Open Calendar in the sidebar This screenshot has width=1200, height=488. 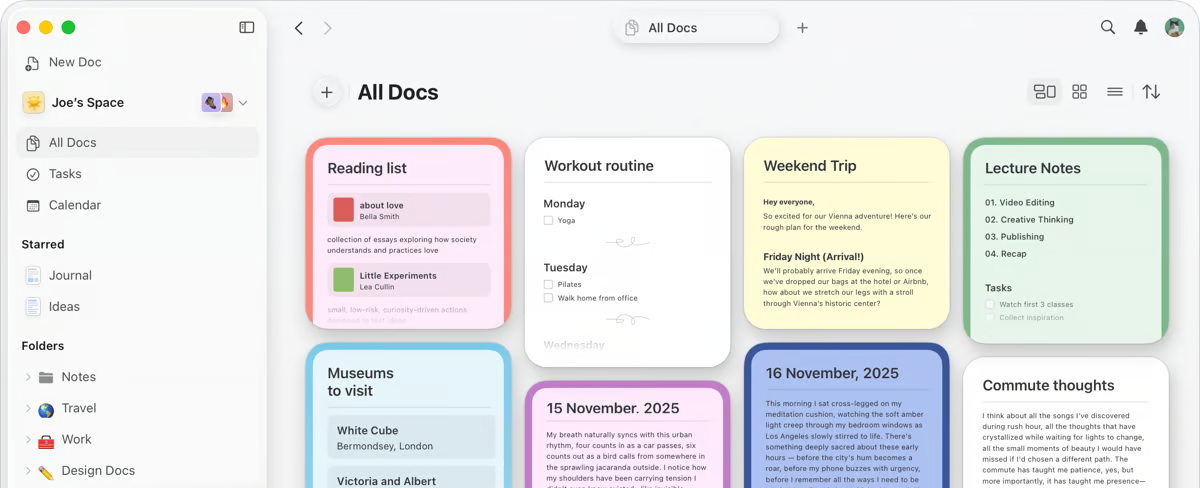[x=138, y=205]
